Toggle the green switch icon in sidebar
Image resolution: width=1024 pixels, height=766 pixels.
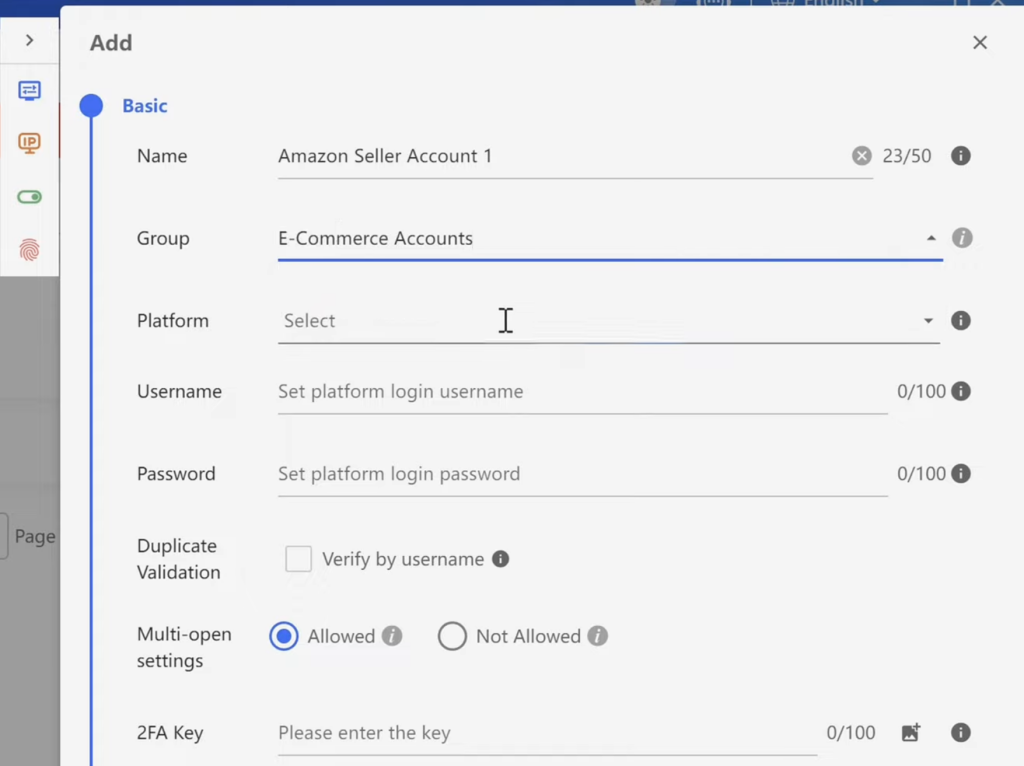point(29,197)
